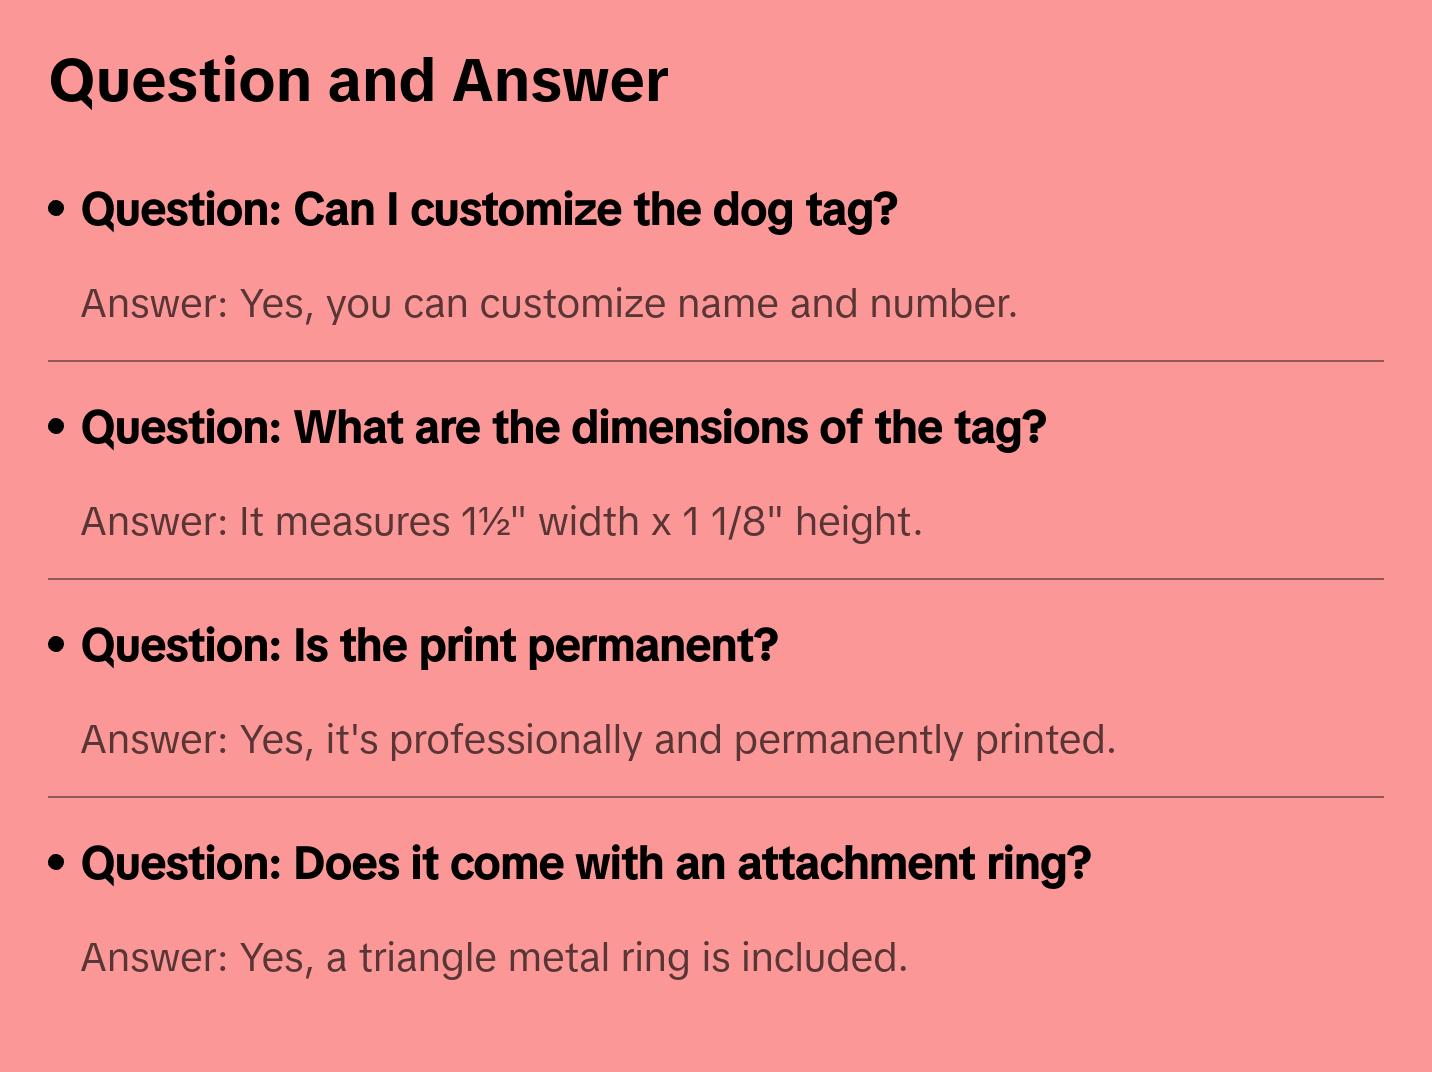The image size is (1432, 1072).
Task: Click the bullet before the print permanent question
Action: coord(57,645)
